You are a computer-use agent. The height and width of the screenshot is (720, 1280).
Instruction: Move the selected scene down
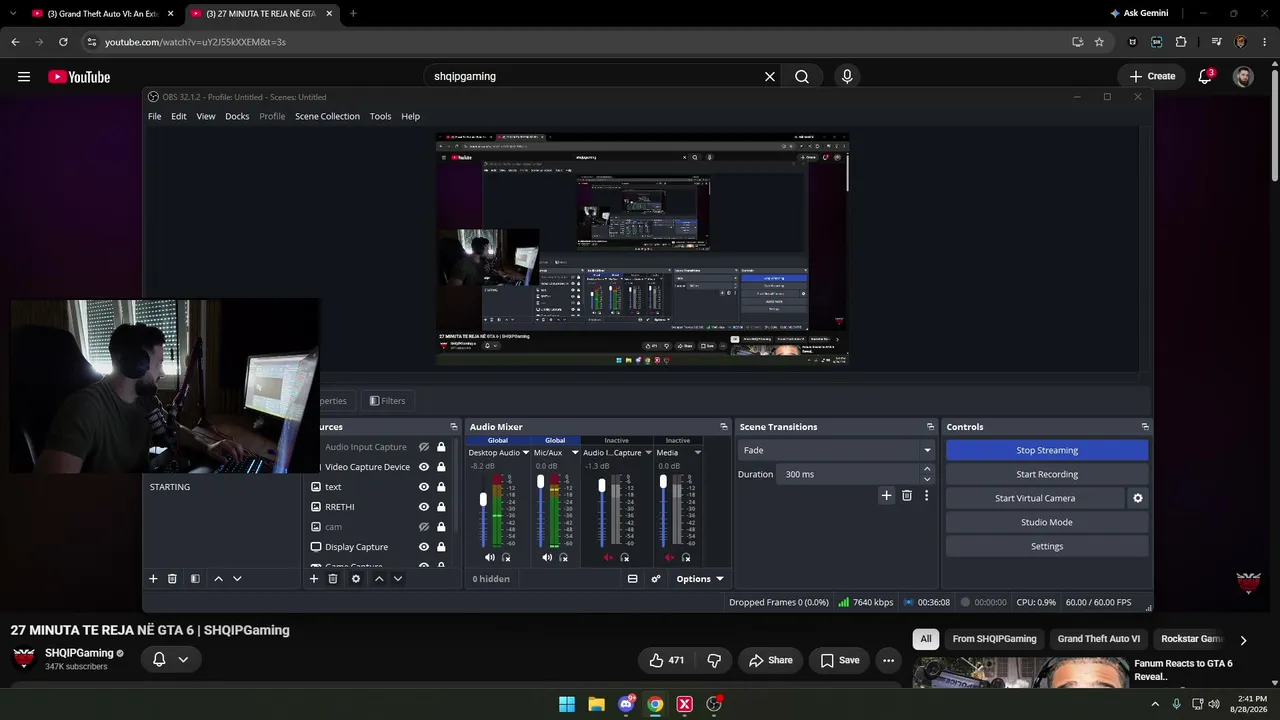pos(237,579)
